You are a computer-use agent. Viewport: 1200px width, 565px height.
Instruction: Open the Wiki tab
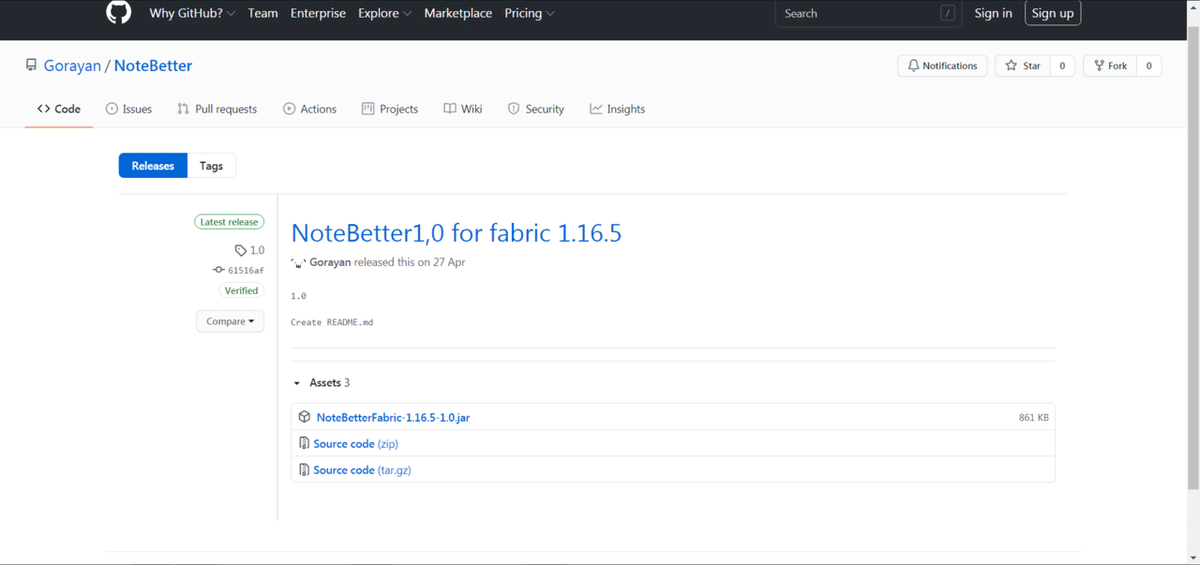(463, 109)
